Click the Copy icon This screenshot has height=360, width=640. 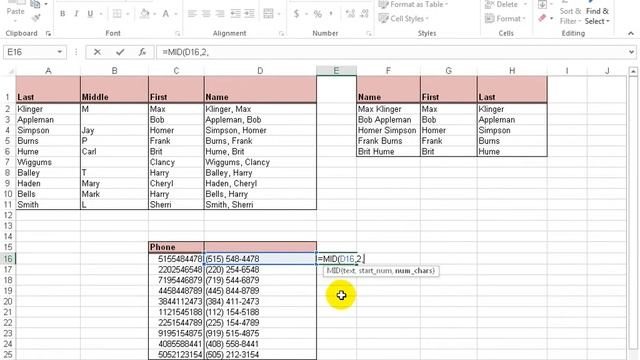36,4
